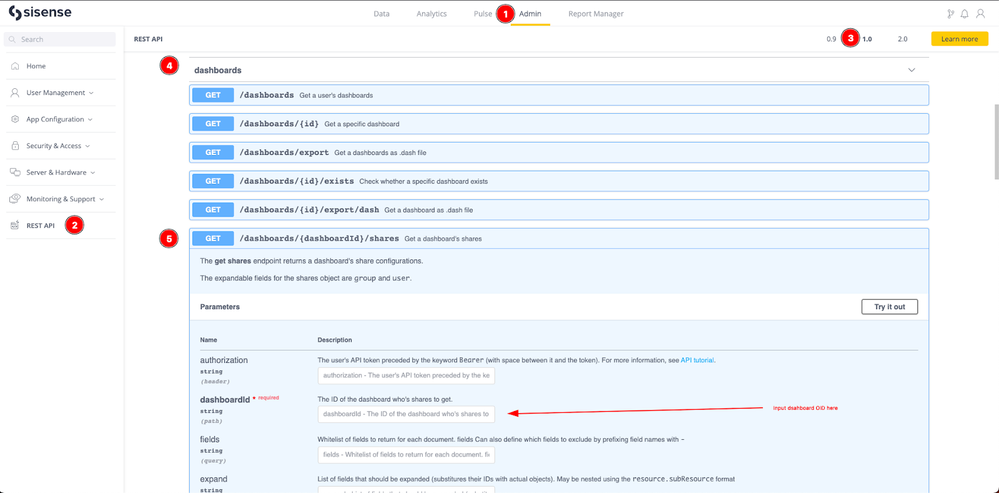Switch to the Analytics tab
Viewport: 999px width, 493px height.
click(x=431, y=14)
